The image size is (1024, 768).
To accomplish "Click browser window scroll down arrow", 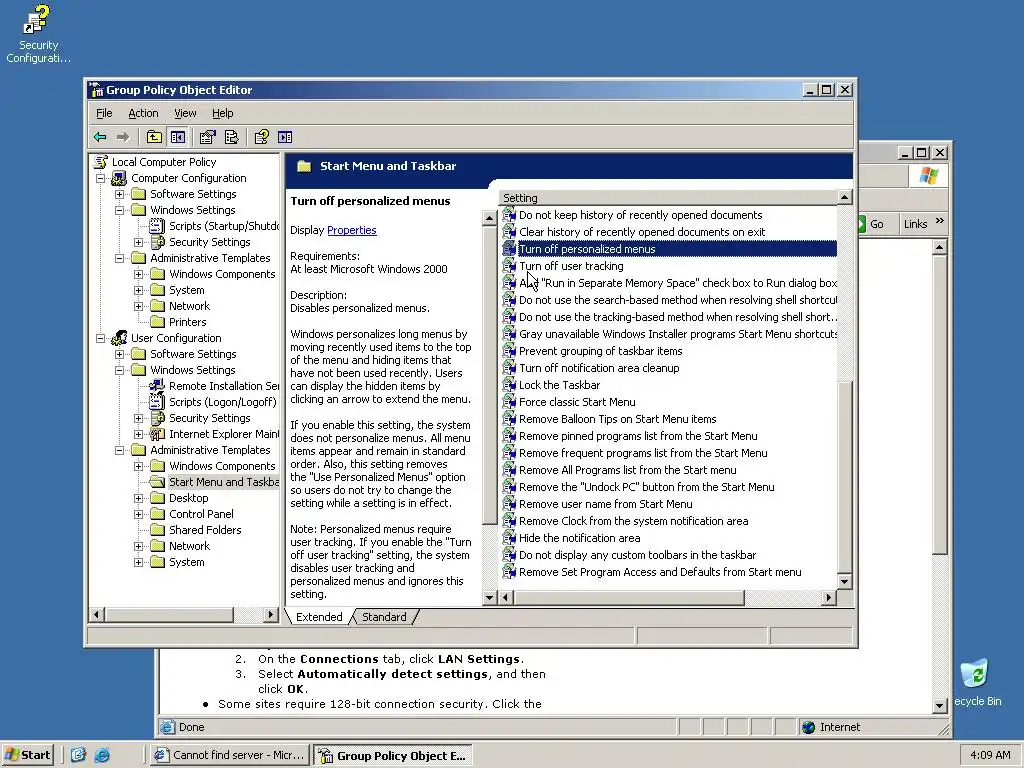I will coord(939,705).
